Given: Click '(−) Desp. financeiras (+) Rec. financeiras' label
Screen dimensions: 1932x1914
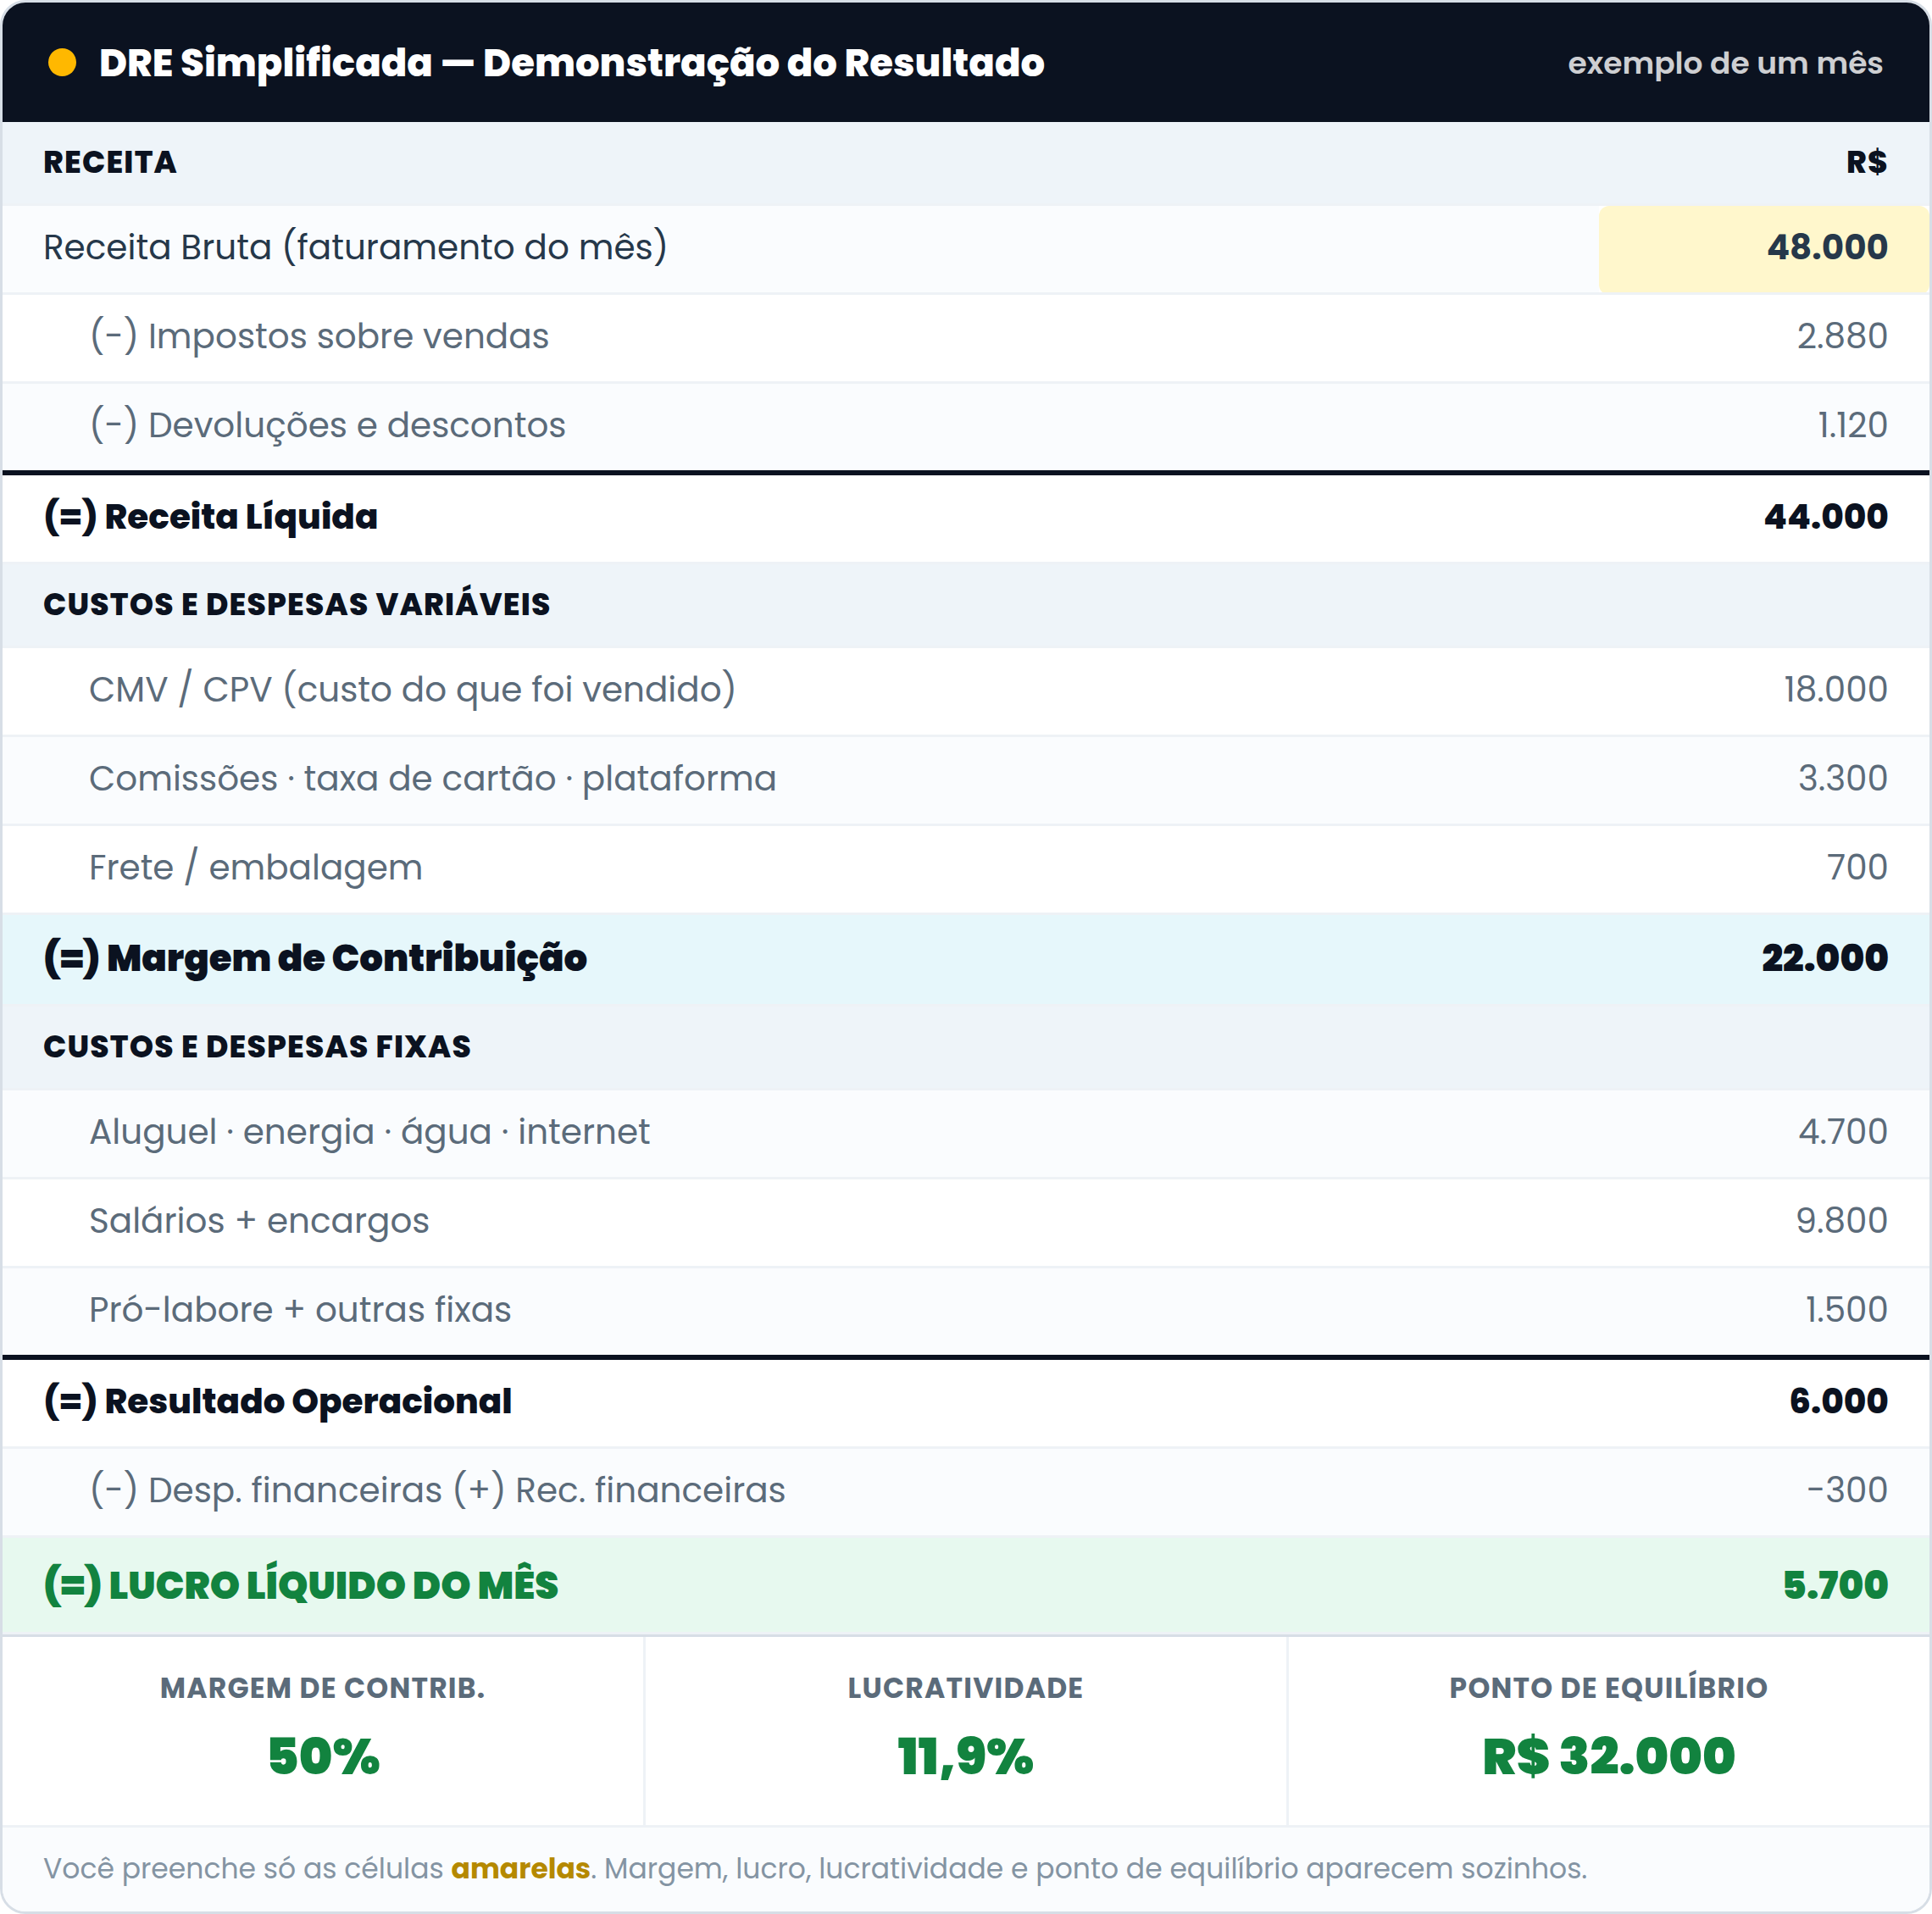Looking at the screenshot, I should [437, 1490].
